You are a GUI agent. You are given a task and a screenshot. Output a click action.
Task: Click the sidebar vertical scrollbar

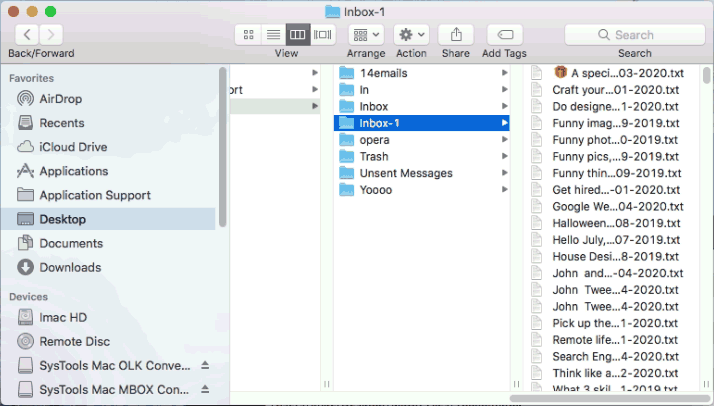222,147
